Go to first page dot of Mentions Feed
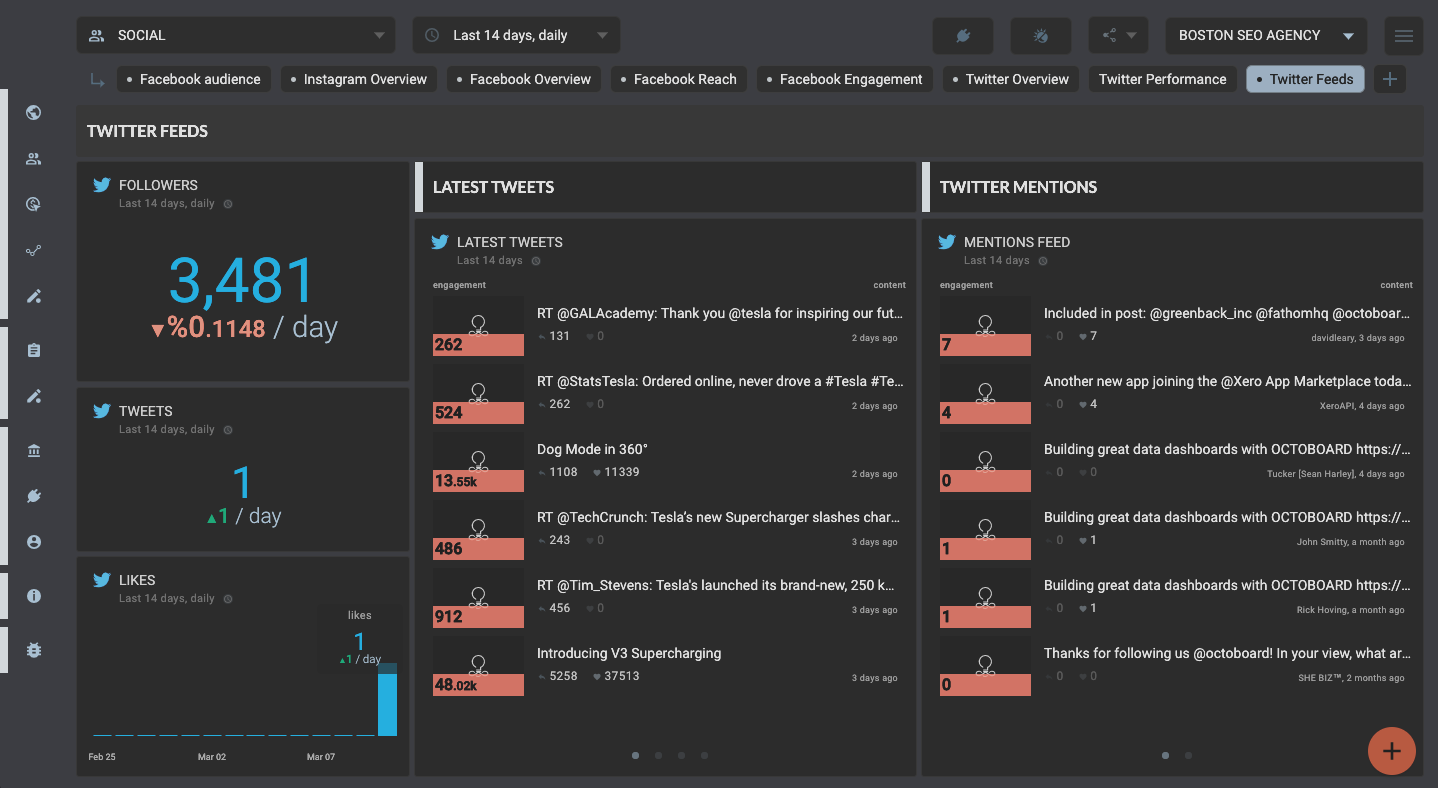Viewport: 1438px width, 788px height. point(1166,756)
